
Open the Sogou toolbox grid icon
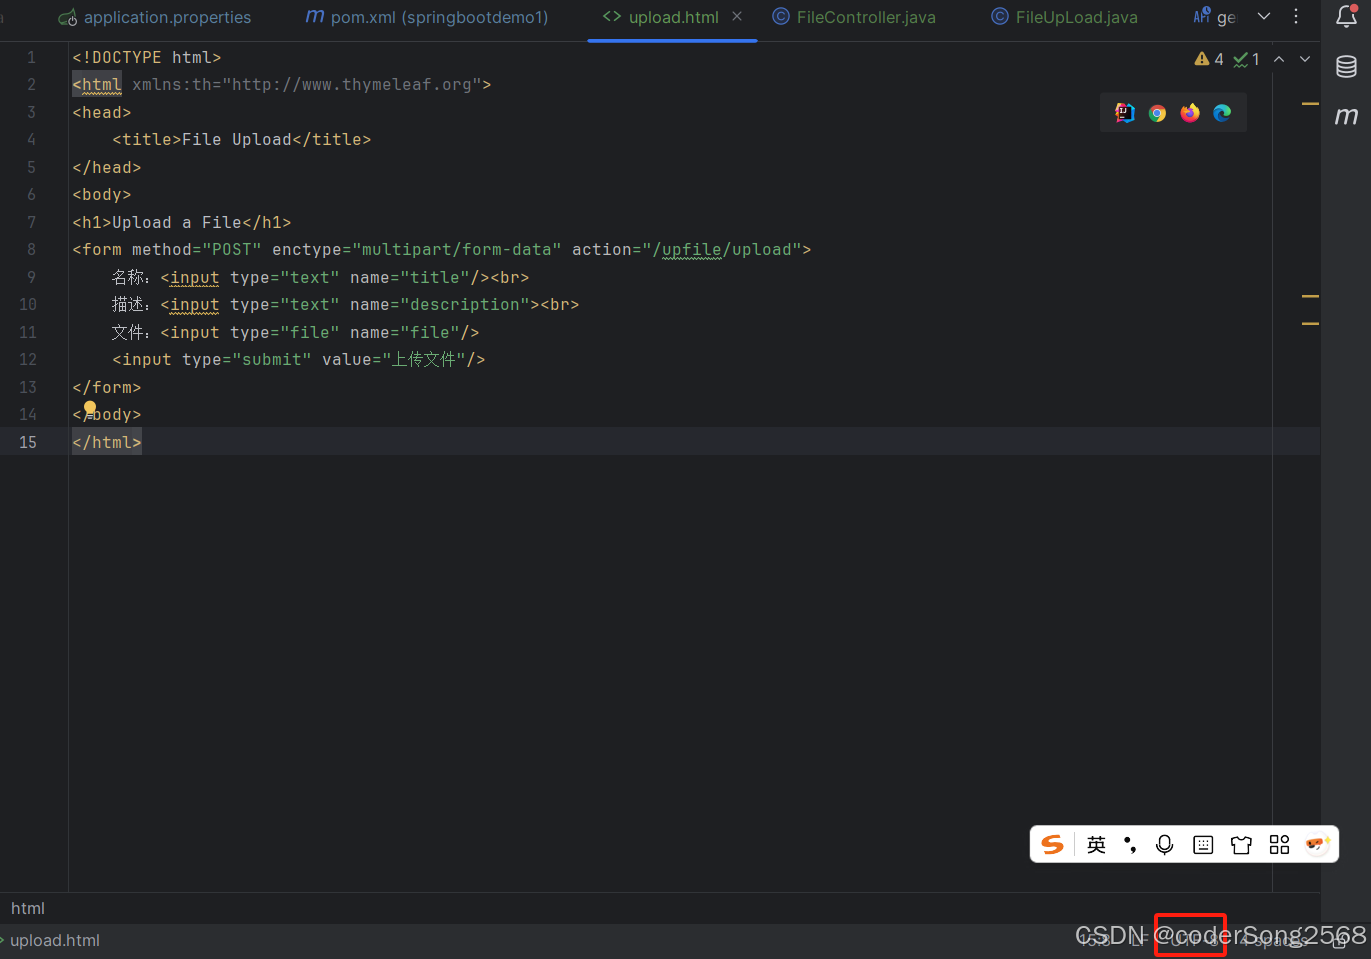click(1279, 845)
